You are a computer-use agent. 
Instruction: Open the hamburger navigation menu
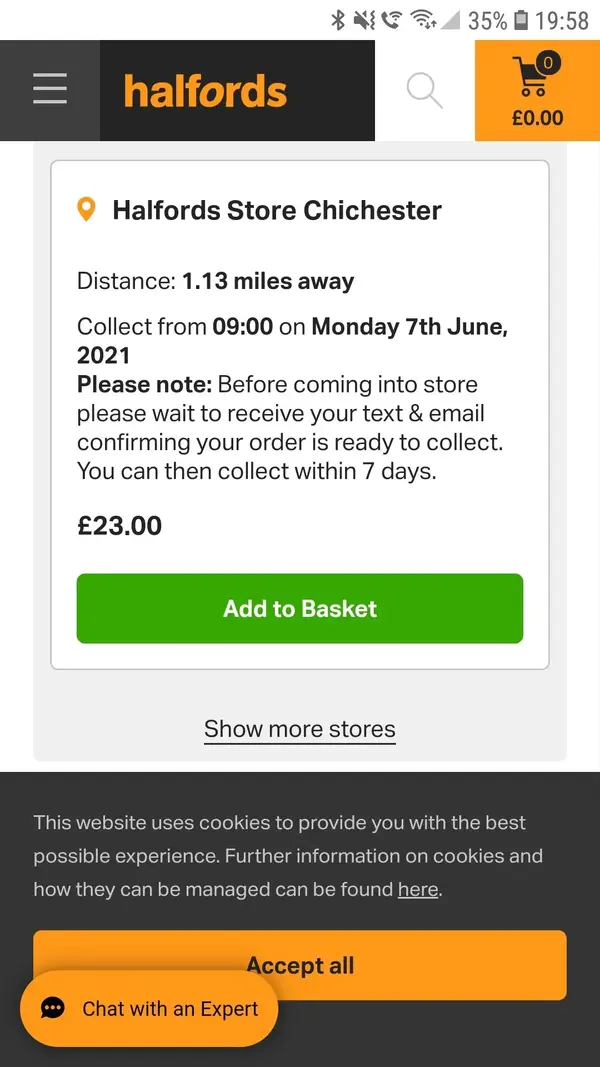coord(50,90)
